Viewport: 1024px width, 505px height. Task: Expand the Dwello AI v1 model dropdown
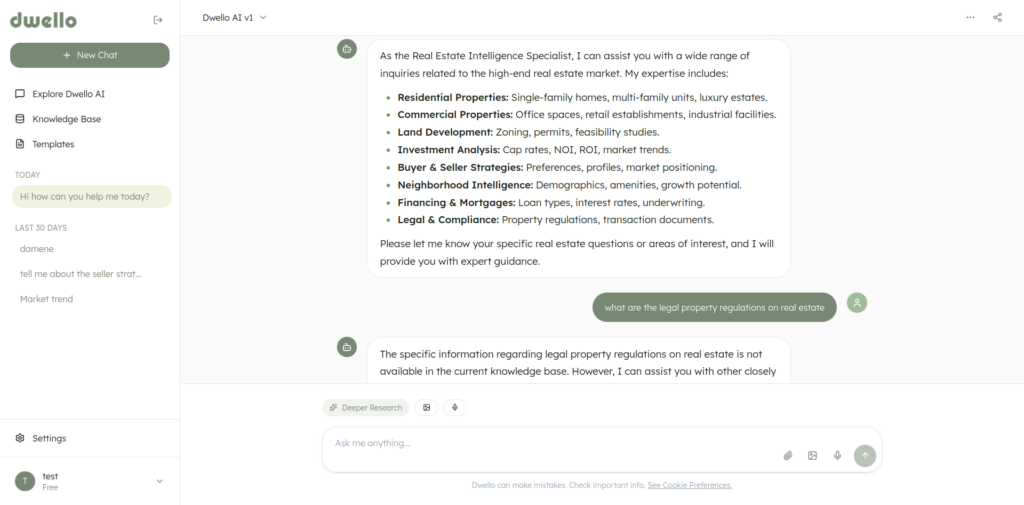click(234, 18)
